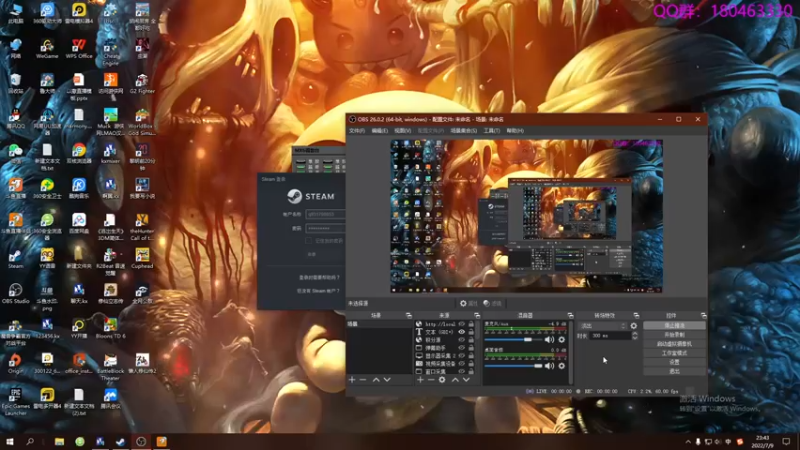Viewport: 800px width, 450px height.
Task: Open Cuphead desktop shortcut
Action: click(142, 259)
